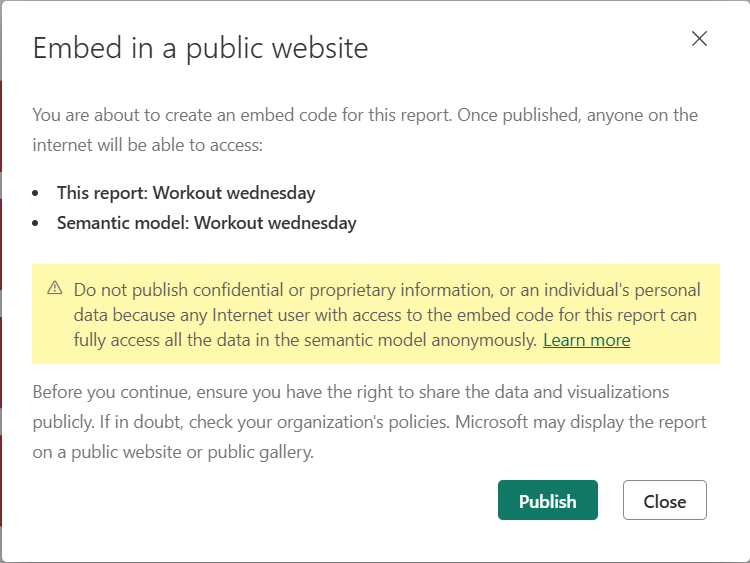750x563 pixels.
Task: Click the dark red strip at left edge
Action: pyautogui.click(x=2, y=300)
